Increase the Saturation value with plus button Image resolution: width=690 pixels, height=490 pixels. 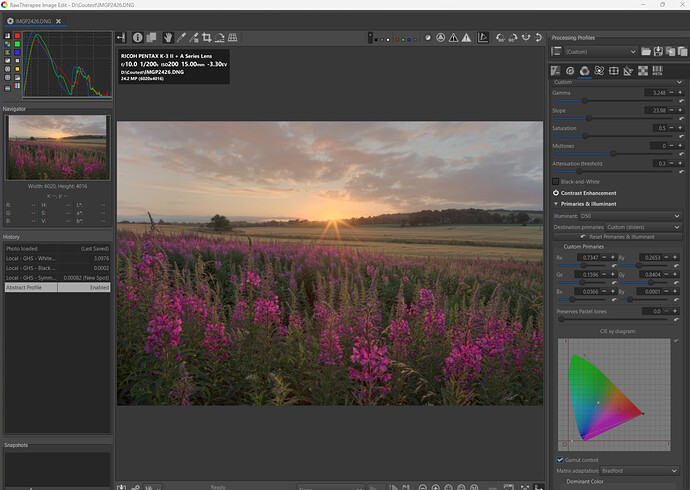[x=678, y=128]
